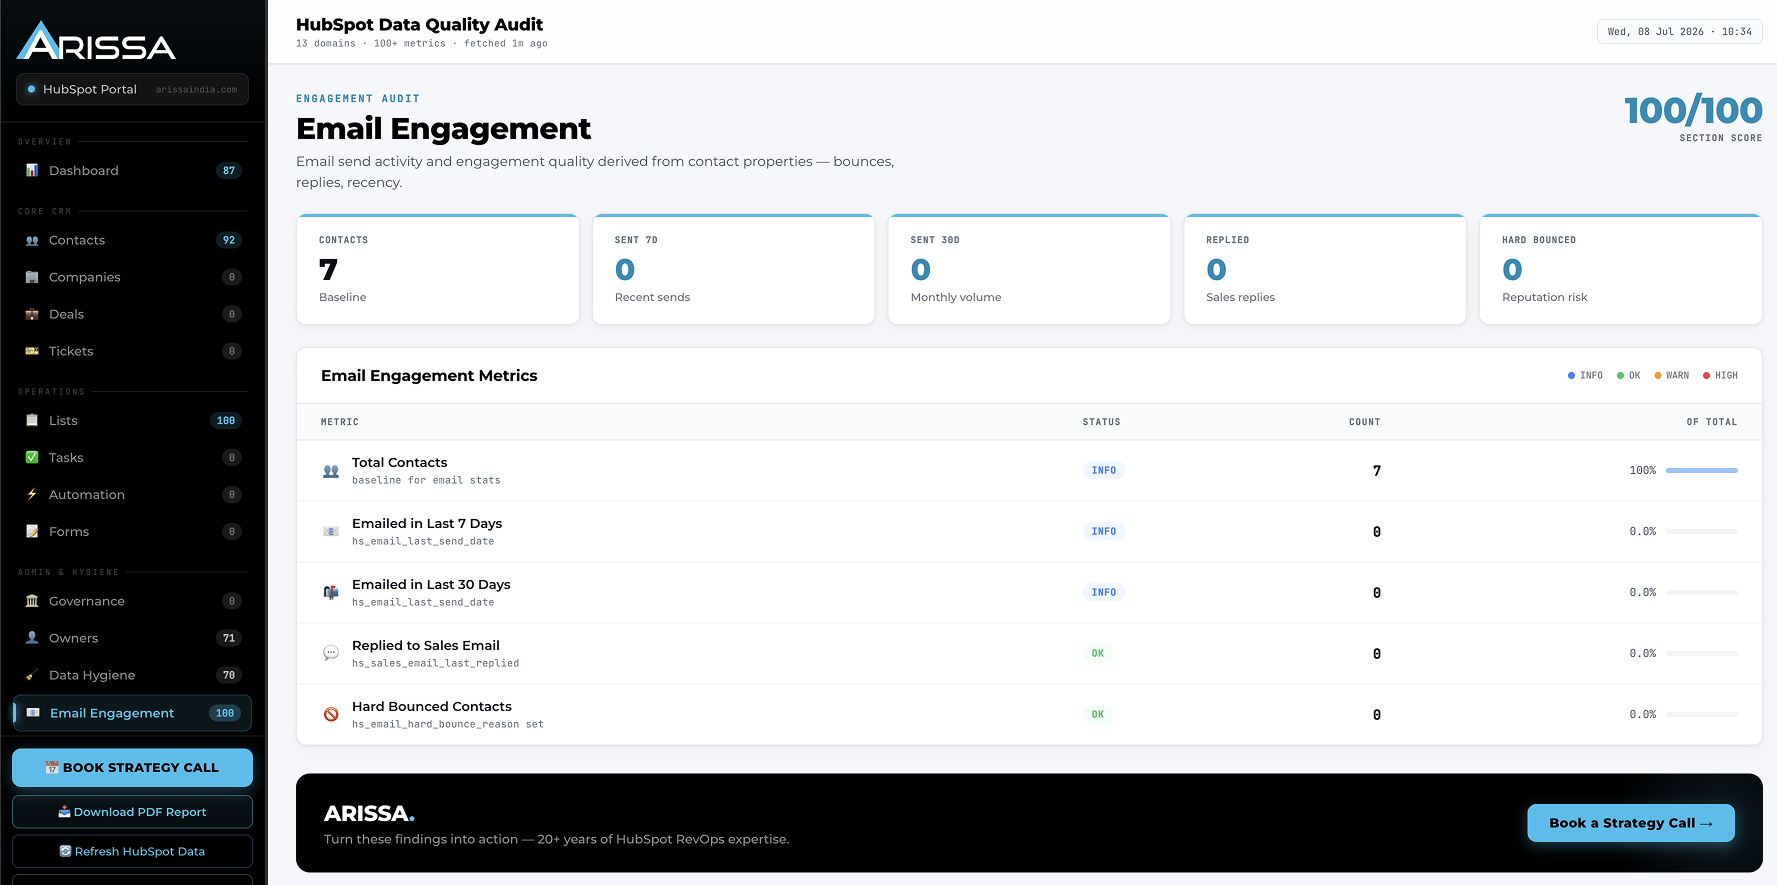Click Refresh HubSpot Data button
This screenshot has height=885, width=1777.
point(132,852)
